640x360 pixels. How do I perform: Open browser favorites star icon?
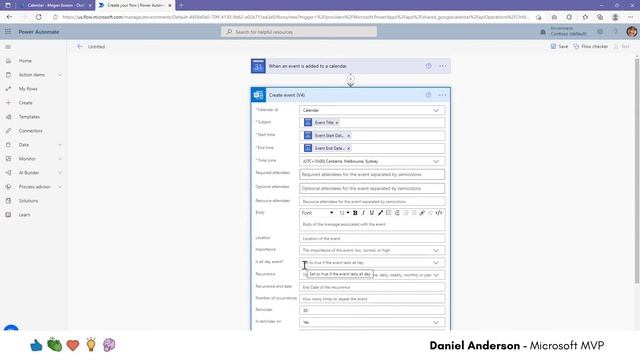[585, 17]
